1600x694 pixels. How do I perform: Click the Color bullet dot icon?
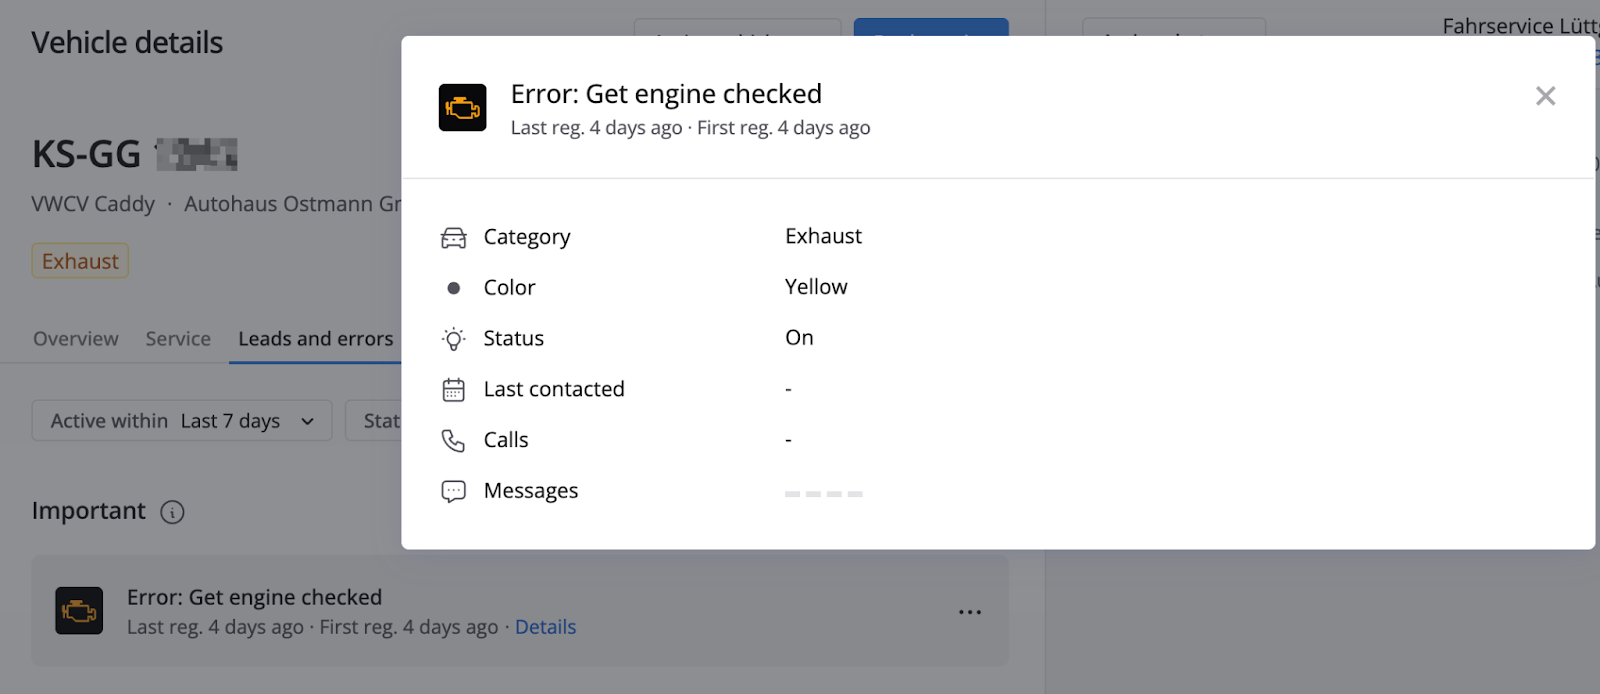pyautogui.click(x=454, y=288)
